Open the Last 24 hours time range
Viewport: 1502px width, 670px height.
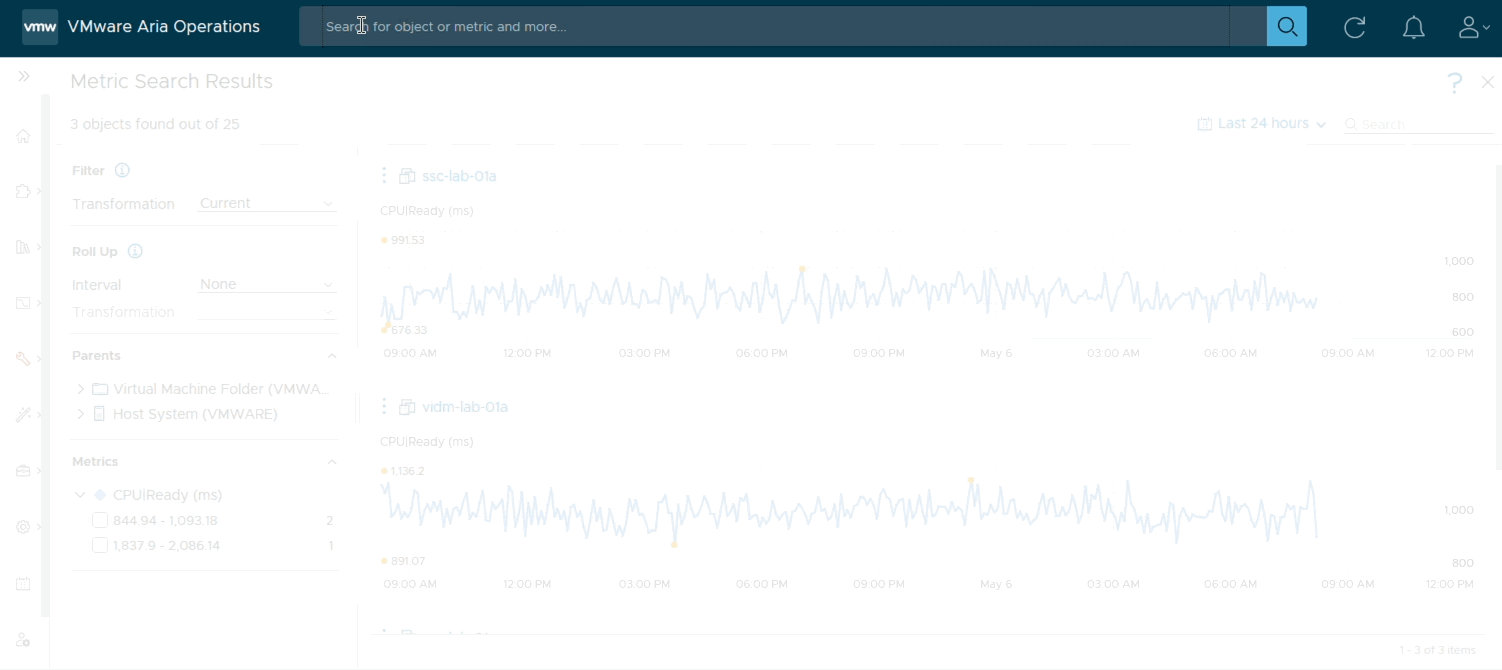pyautogui.click(x=1262, y=124)
